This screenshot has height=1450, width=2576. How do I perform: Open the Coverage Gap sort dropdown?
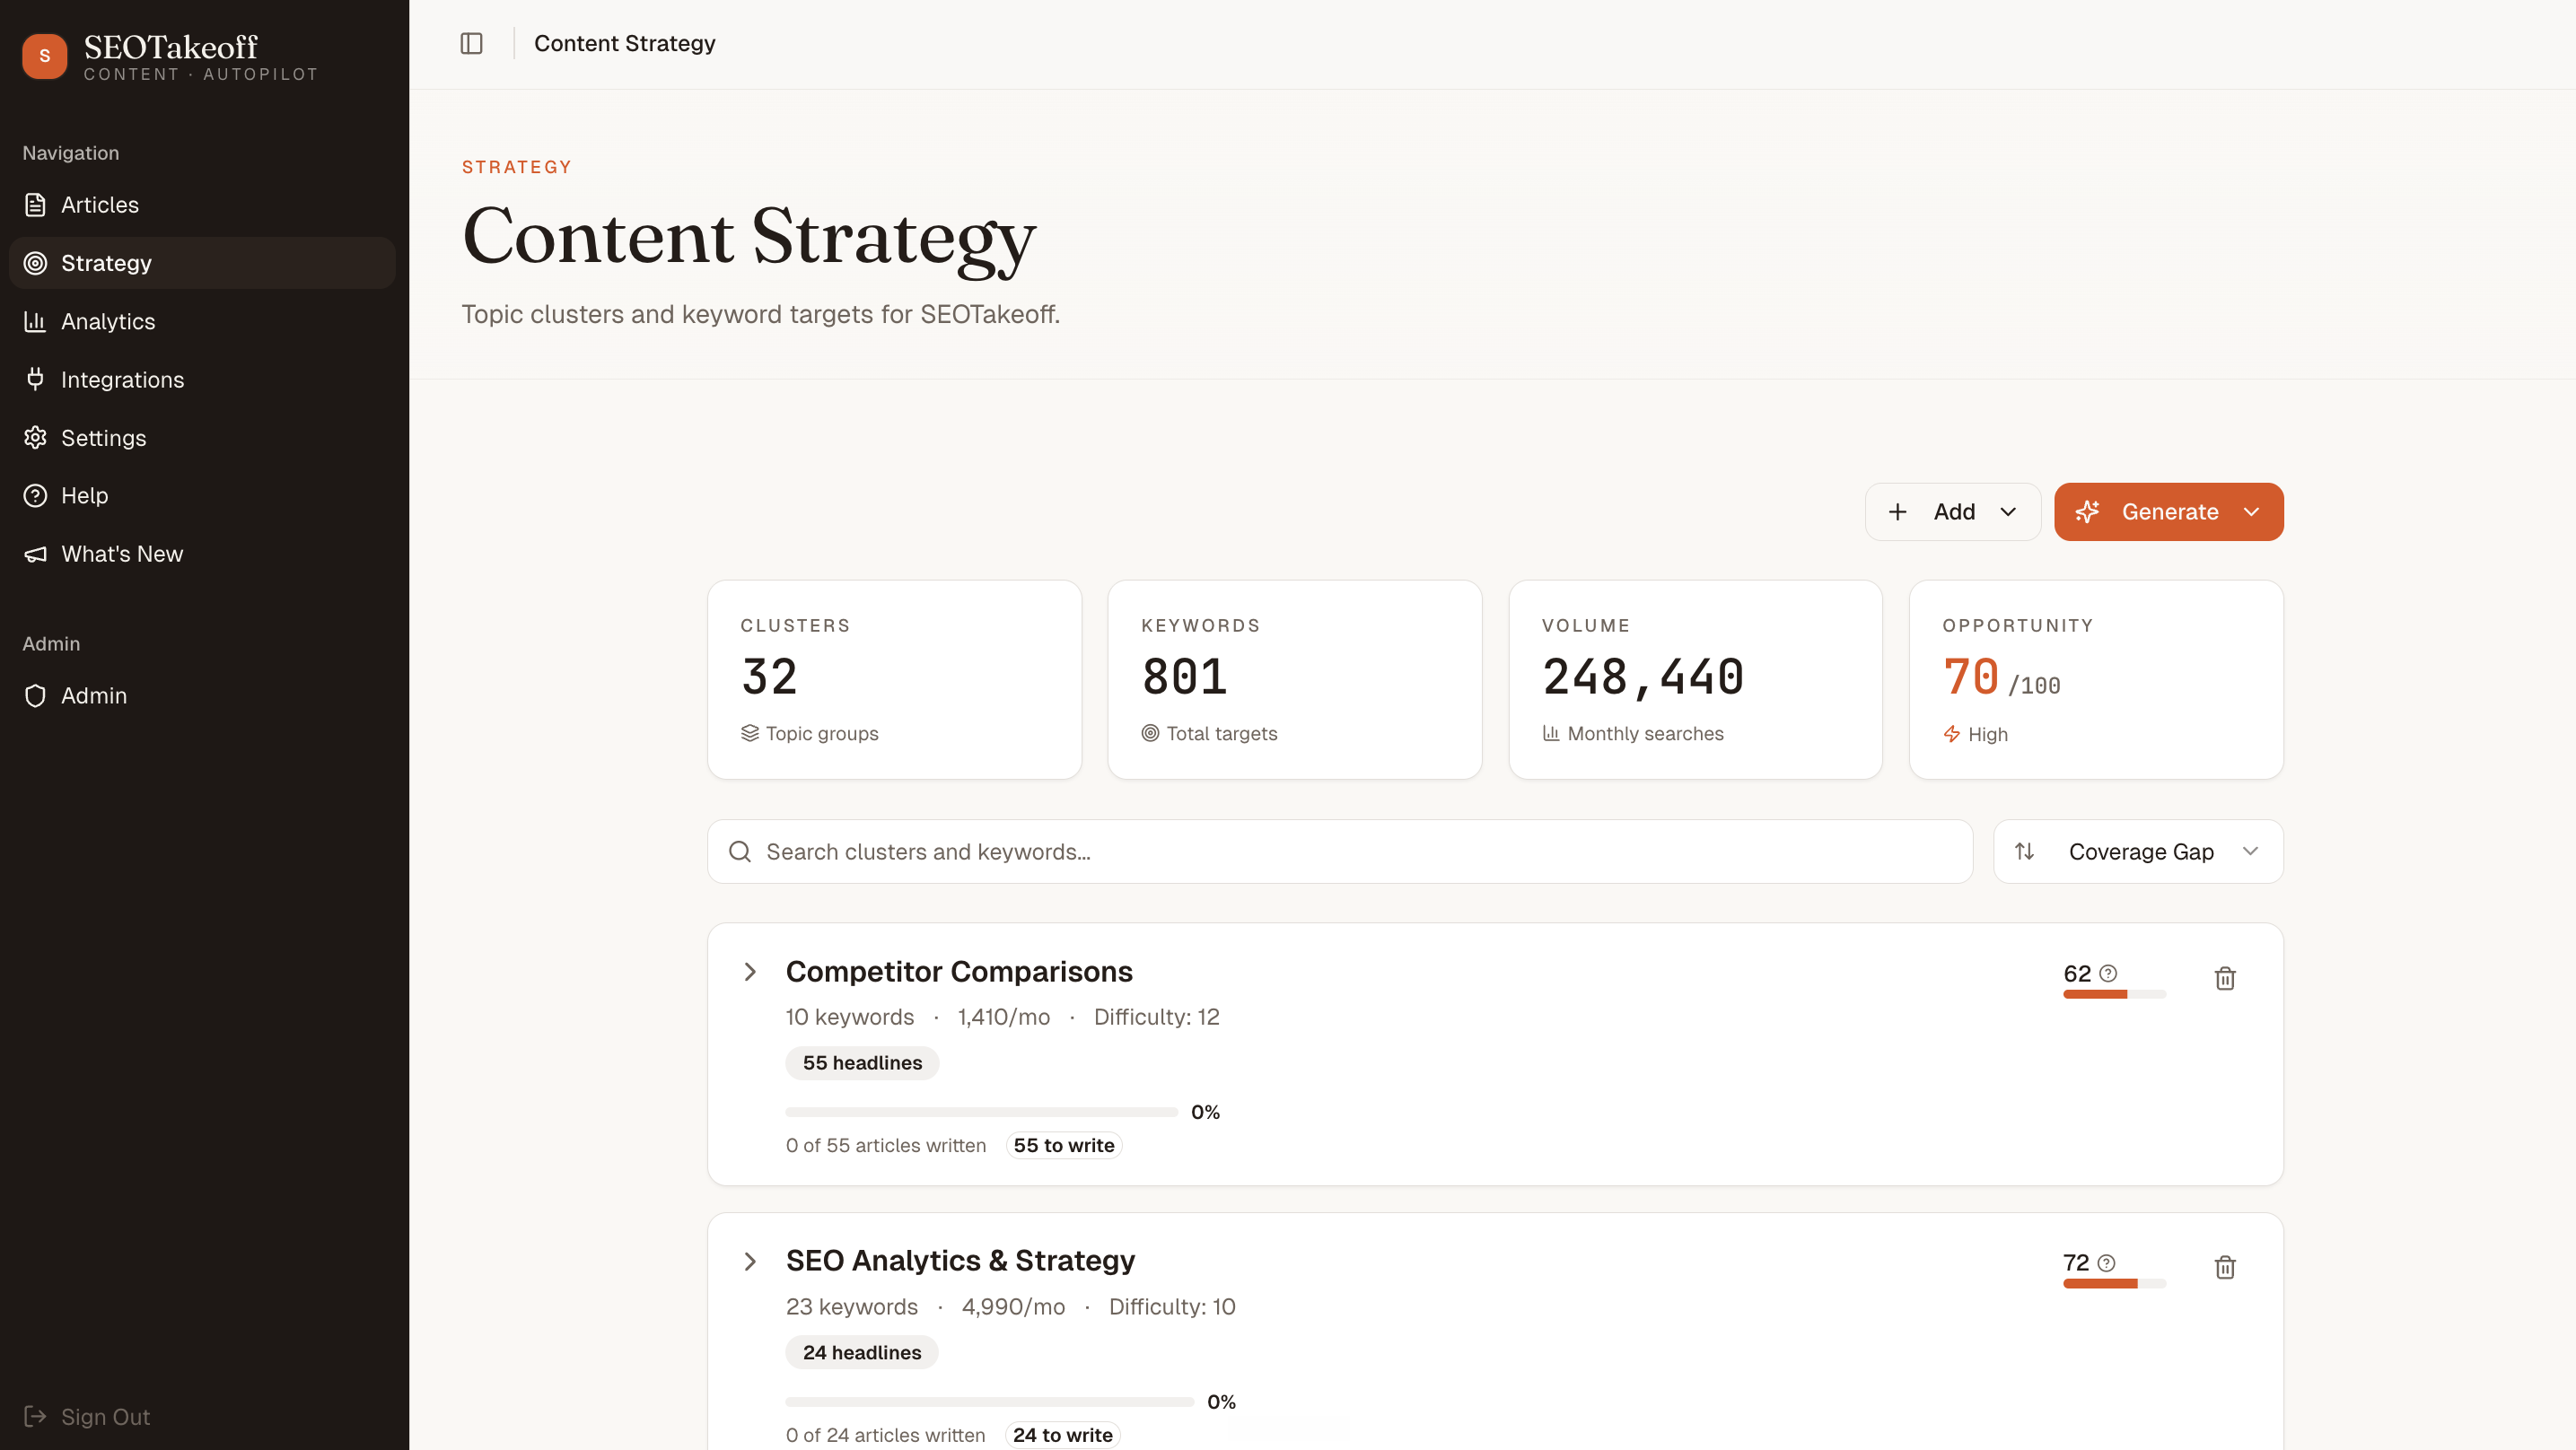2138,852
